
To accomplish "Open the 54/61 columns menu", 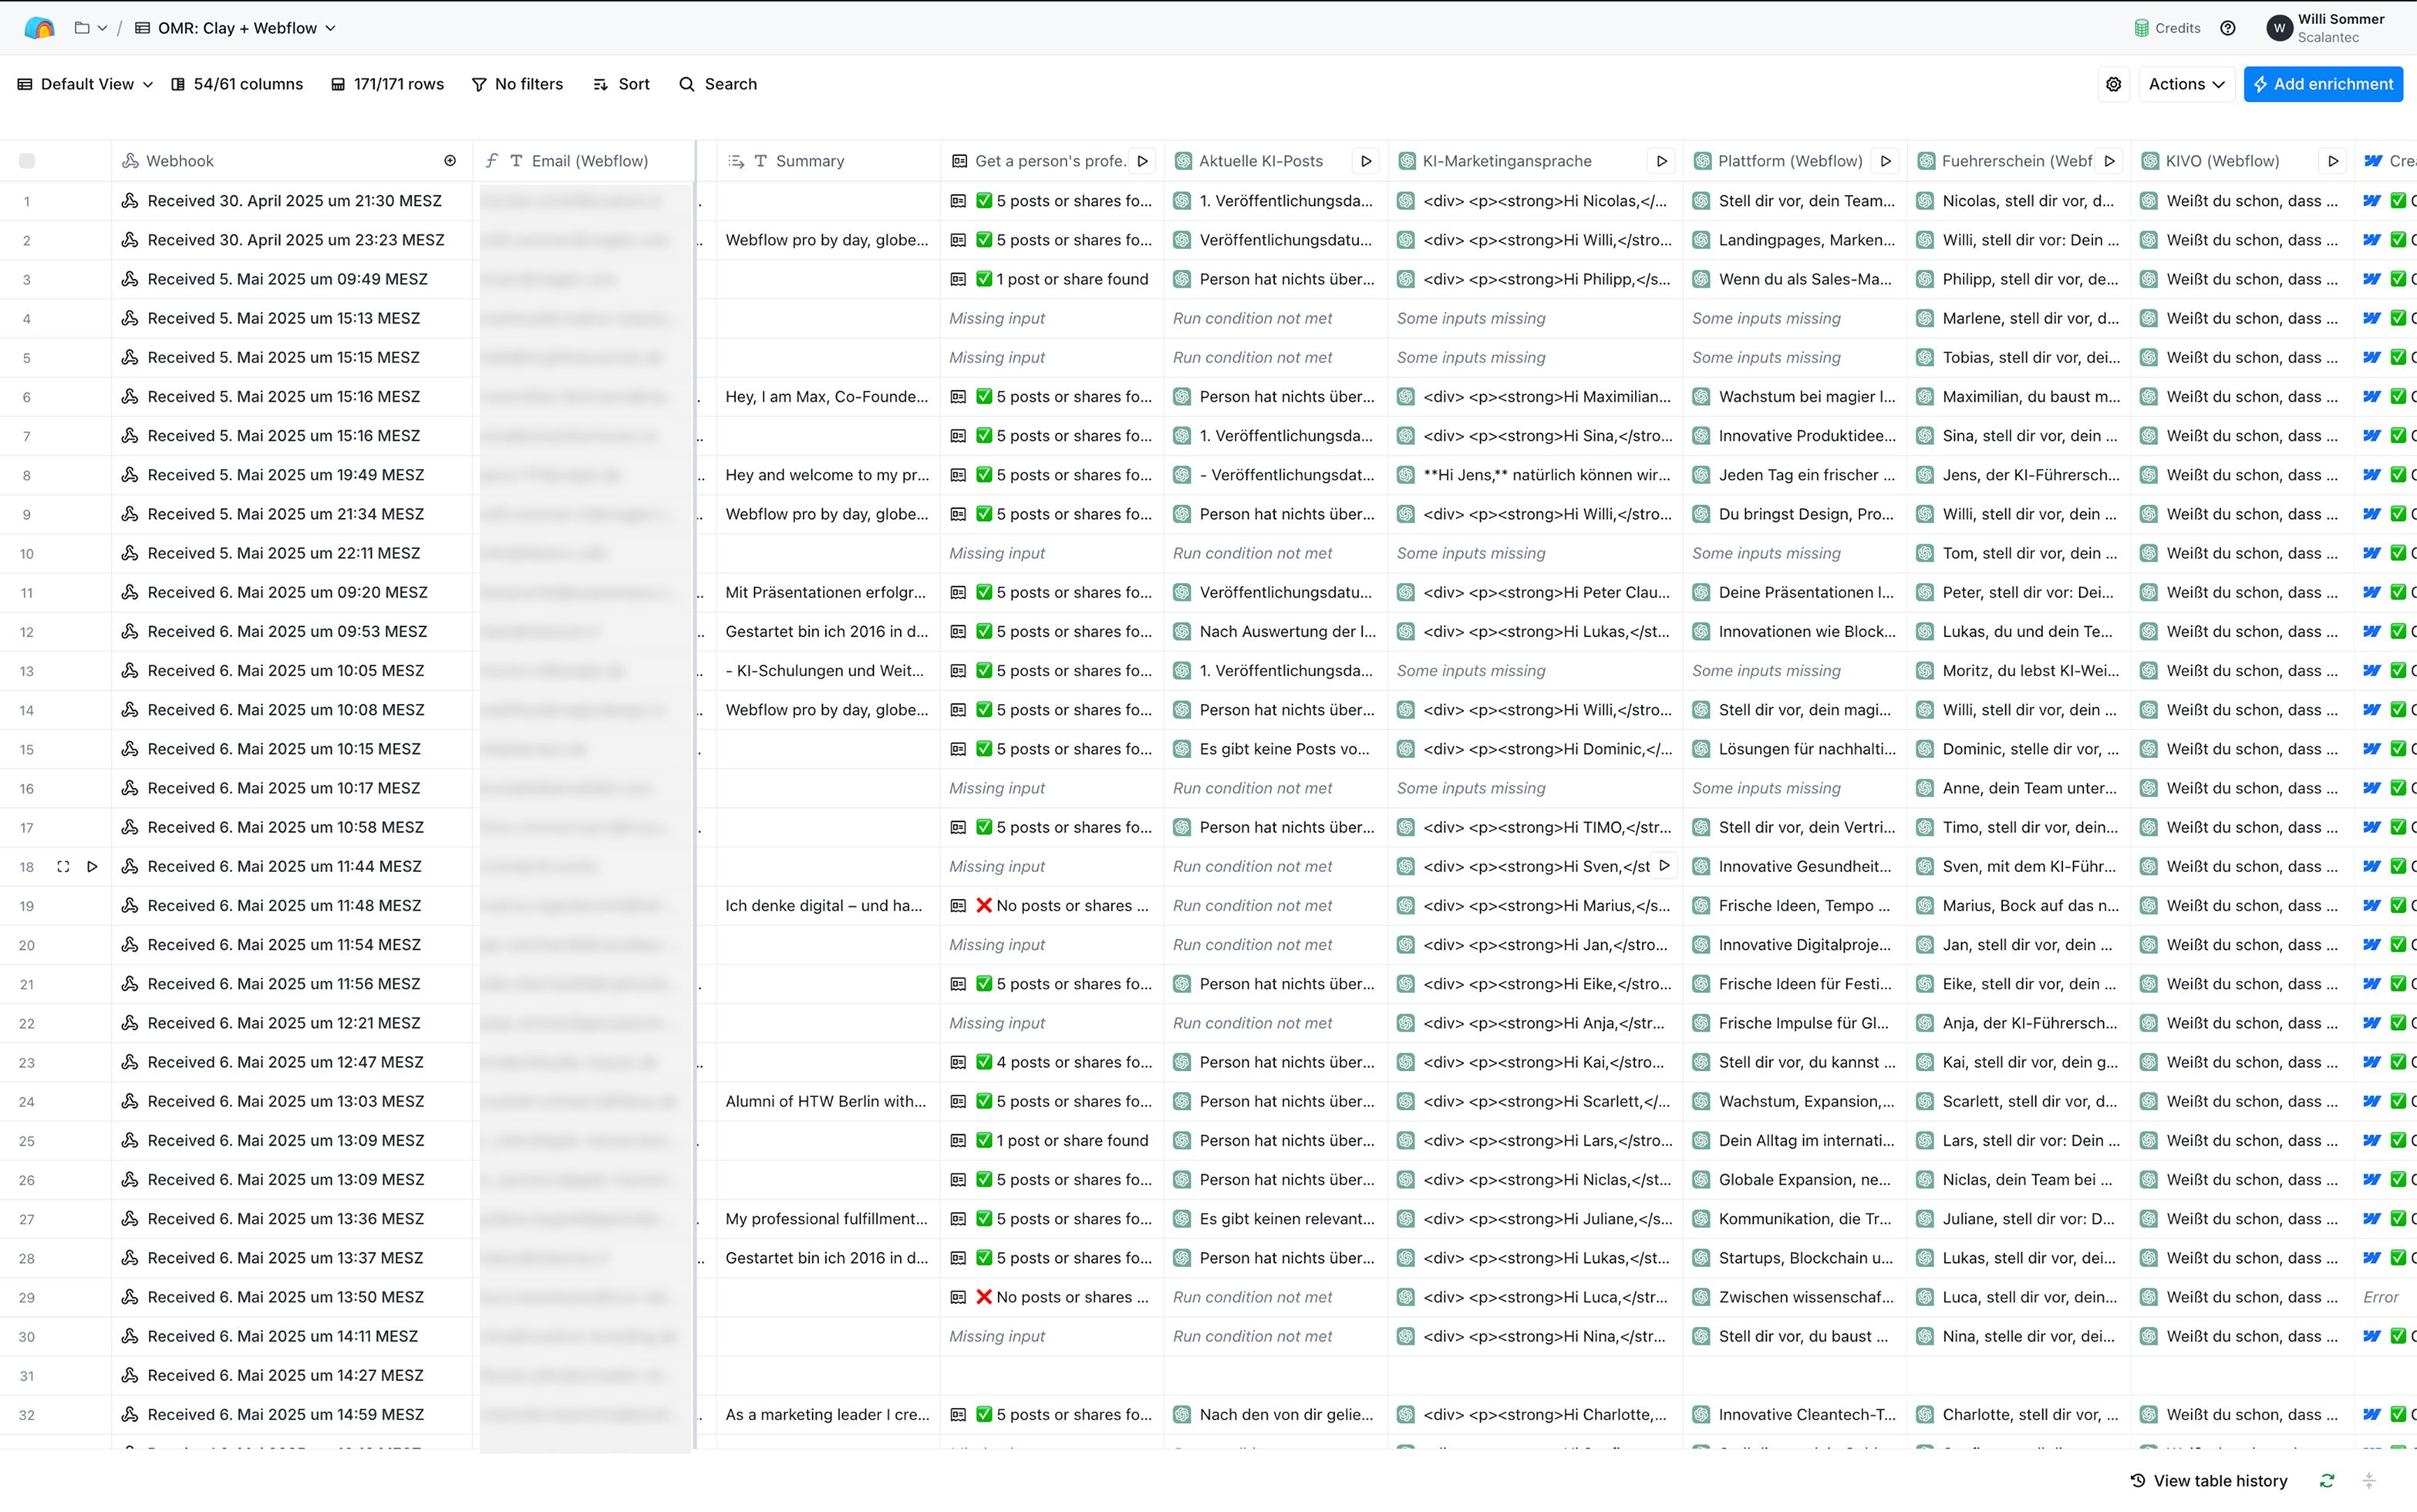I will click(237, 84).
